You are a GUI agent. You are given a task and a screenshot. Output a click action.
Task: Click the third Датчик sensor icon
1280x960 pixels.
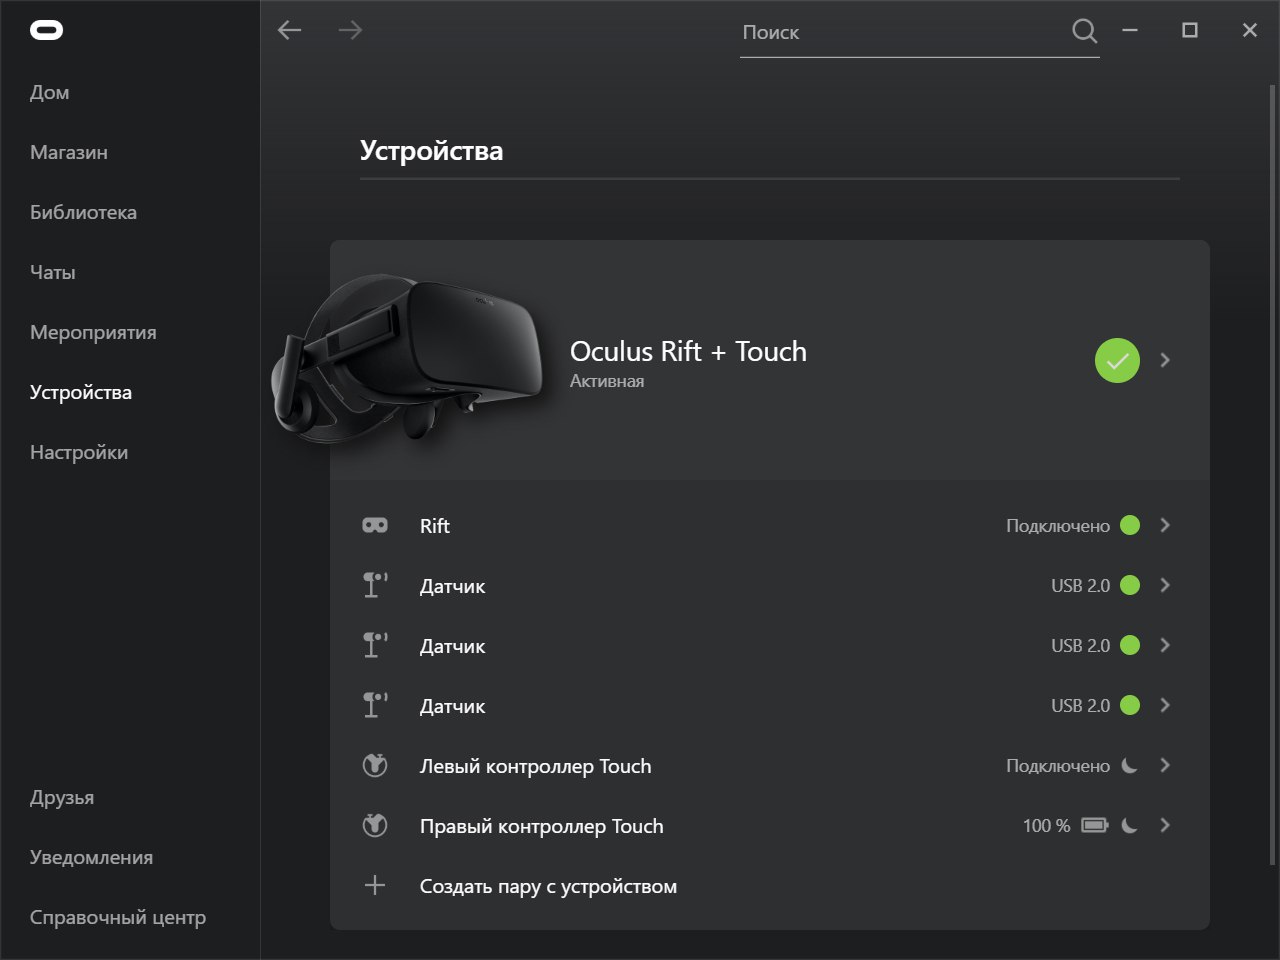(x=375, y=705)
